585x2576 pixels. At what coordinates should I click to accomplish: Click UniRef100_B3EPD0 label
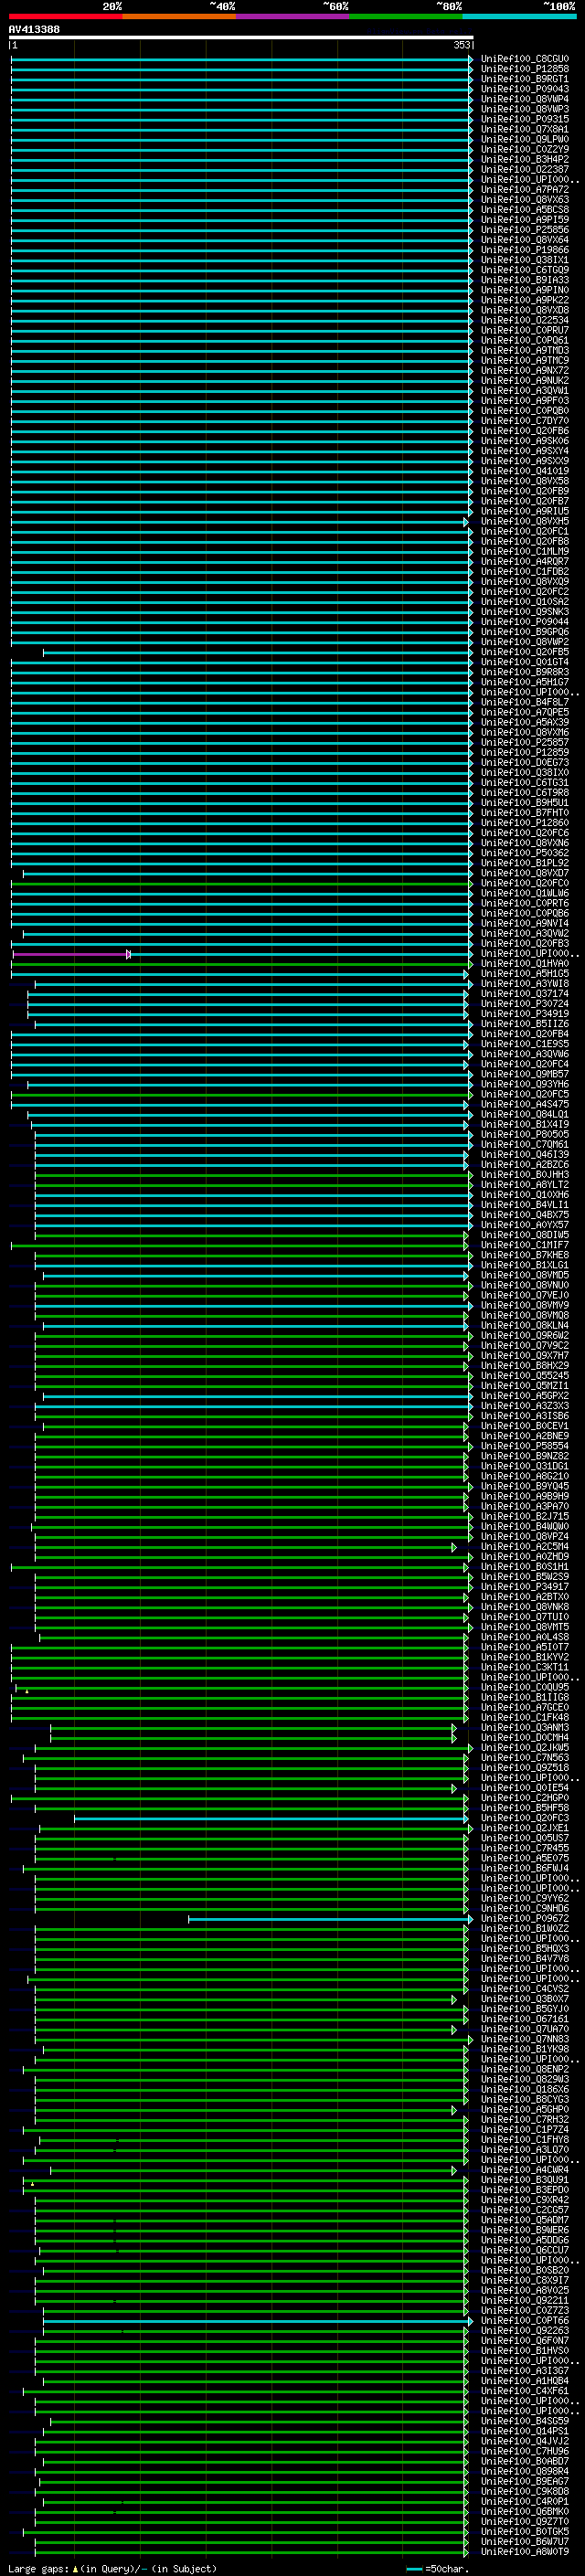(x=524, y=2190)
